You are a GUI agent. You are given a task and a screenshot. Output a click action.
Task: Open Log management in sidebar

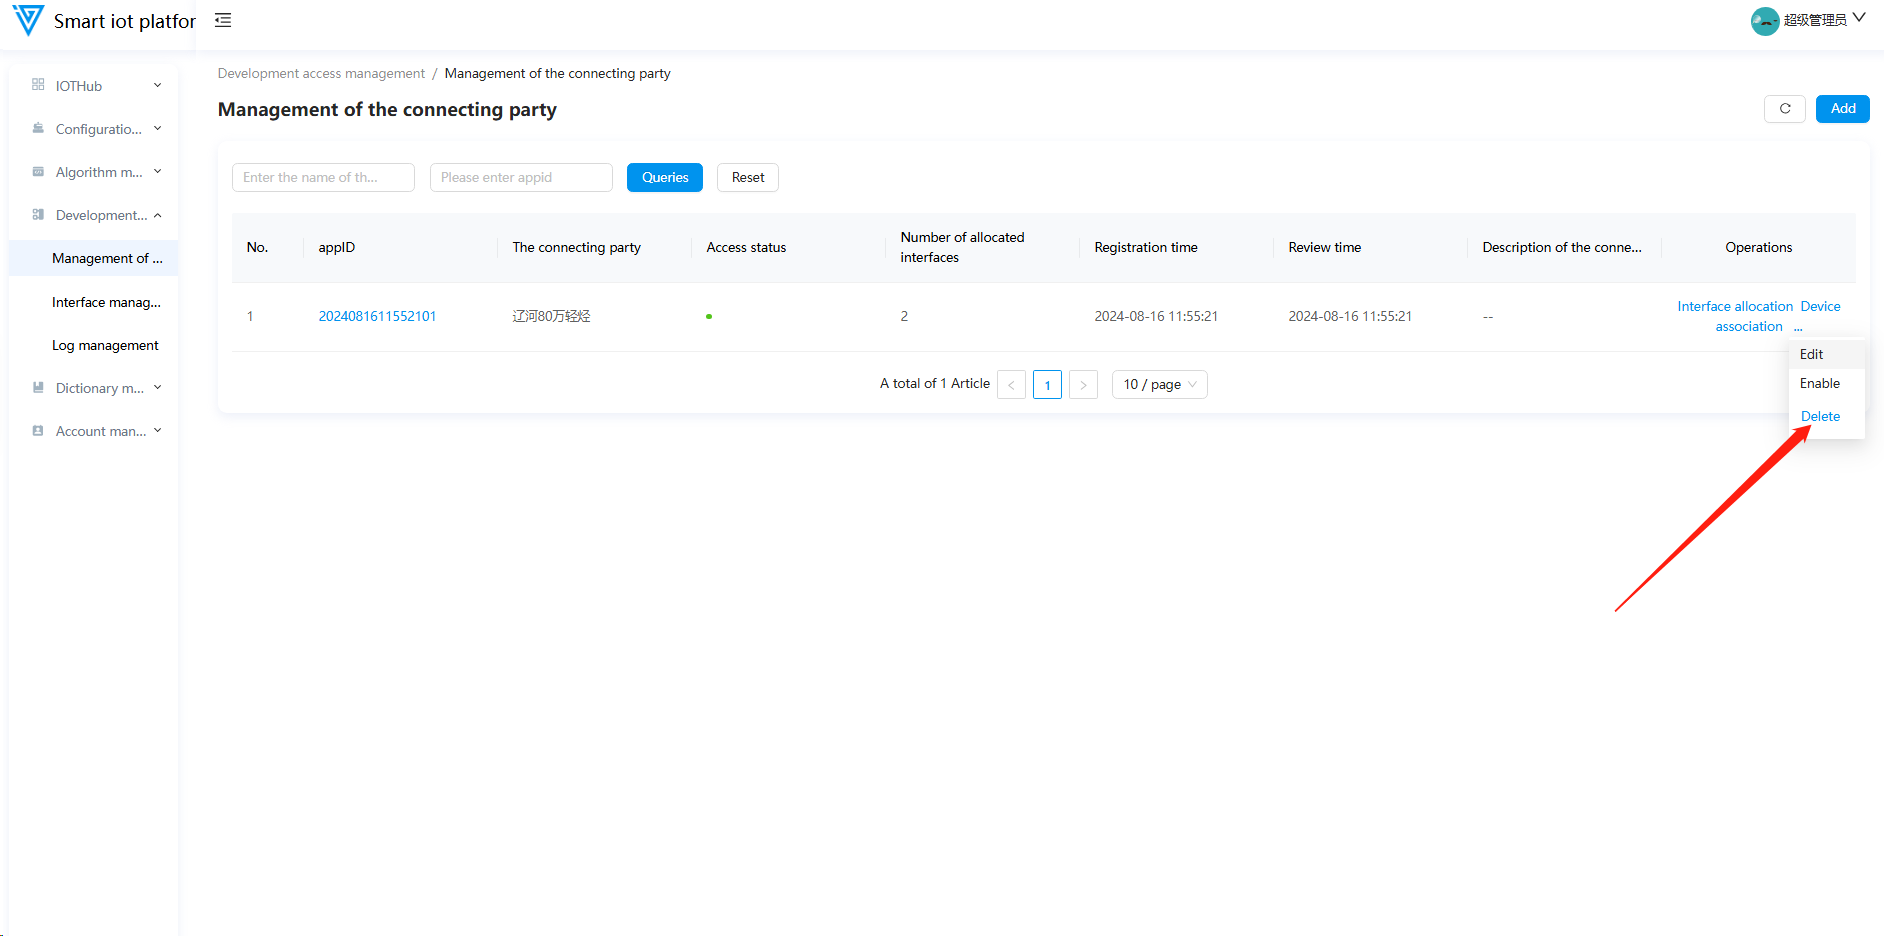pyautogui.click(x=105, y=345)
